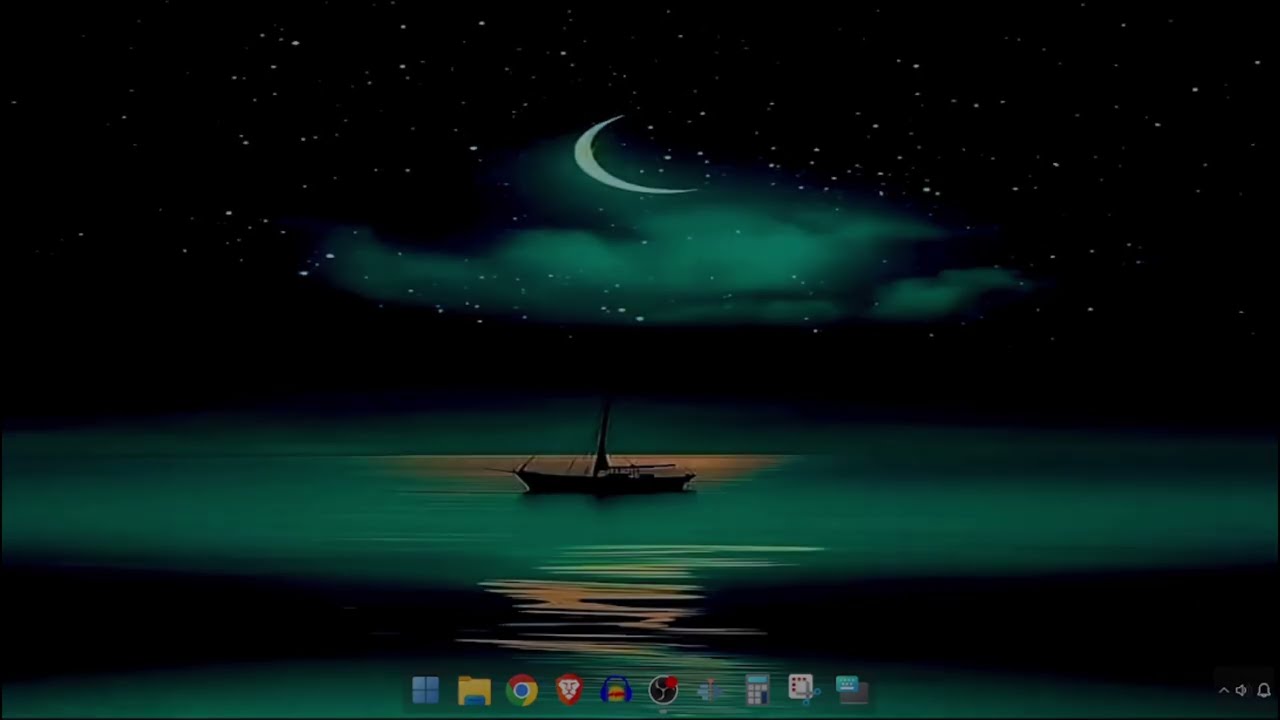Open the Windows Start menu

(425, 690)
